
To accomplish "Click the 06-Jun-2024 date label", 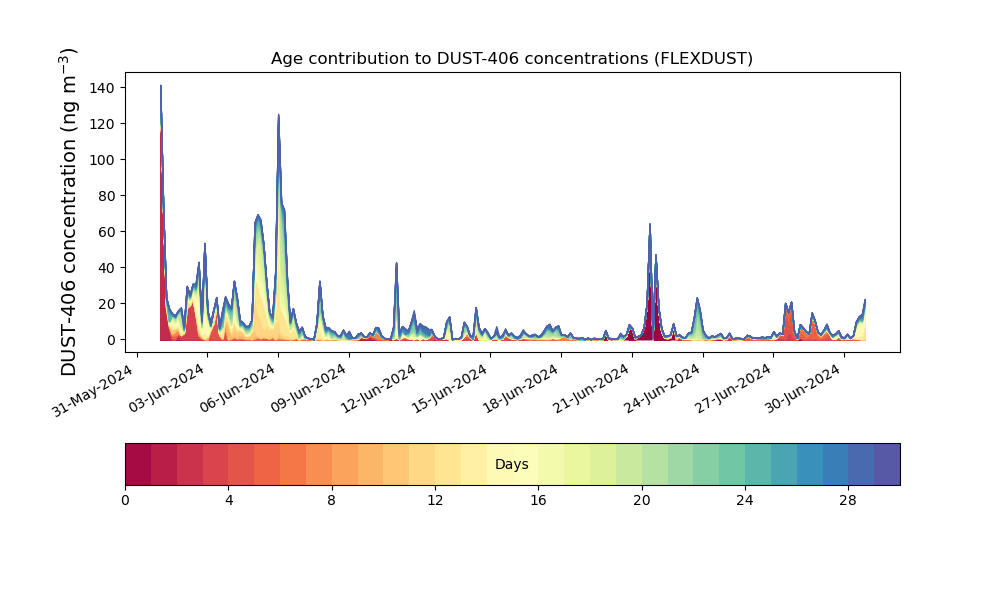I will pyautogui.click(x=238, y=388).
